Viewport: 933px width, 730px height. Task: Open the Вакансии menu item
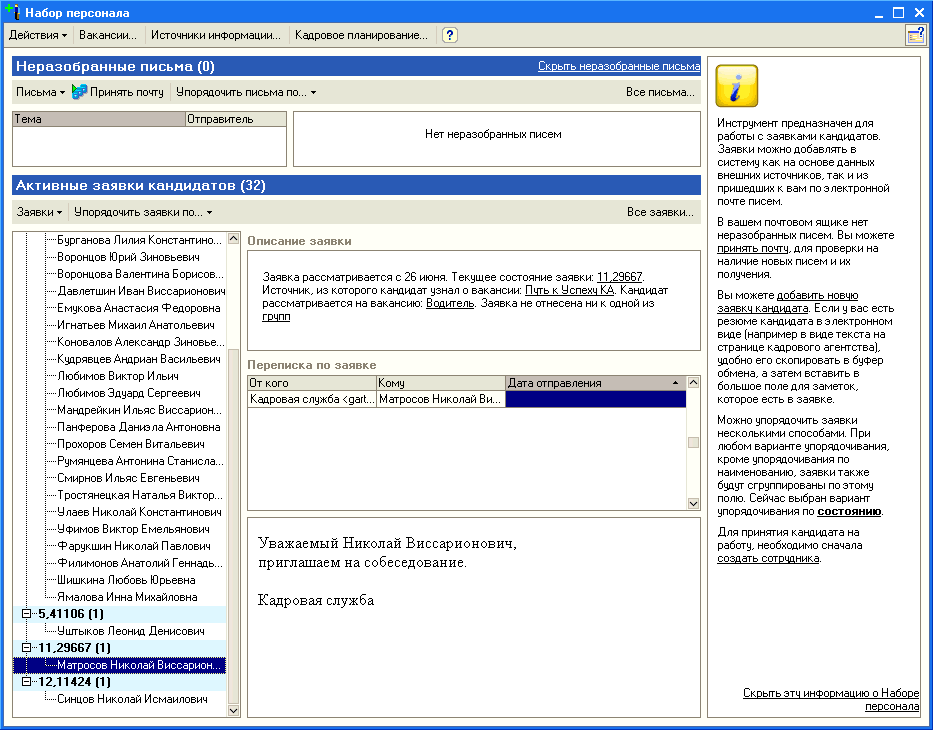(x=108, y=35)
